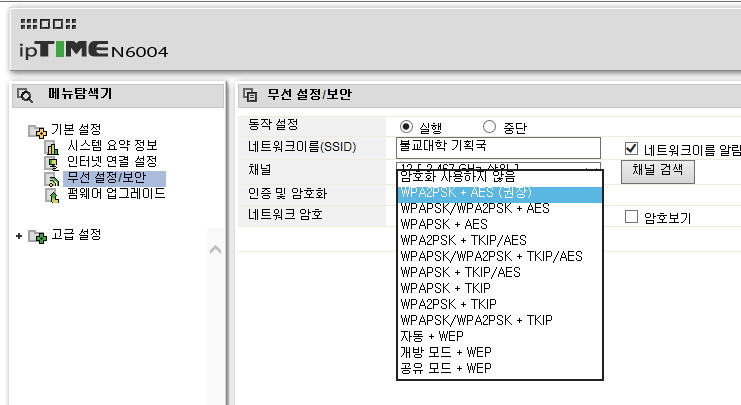The height and width of the screenshot is (405, 741).
Task: Click the 네트워크이름(SSID) label
Action: click(302, 147)
